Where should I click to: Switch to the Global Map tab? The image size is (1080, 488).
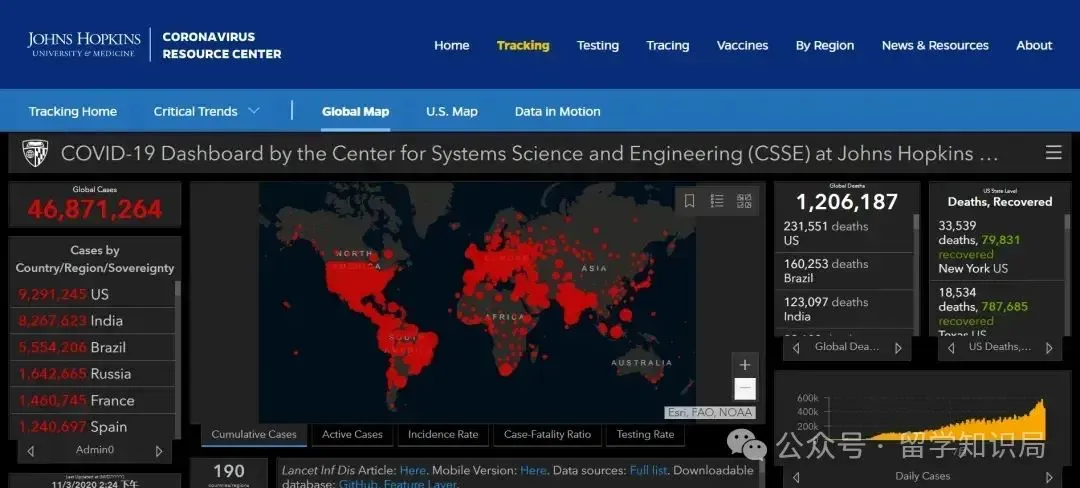[x=355, y=112]
